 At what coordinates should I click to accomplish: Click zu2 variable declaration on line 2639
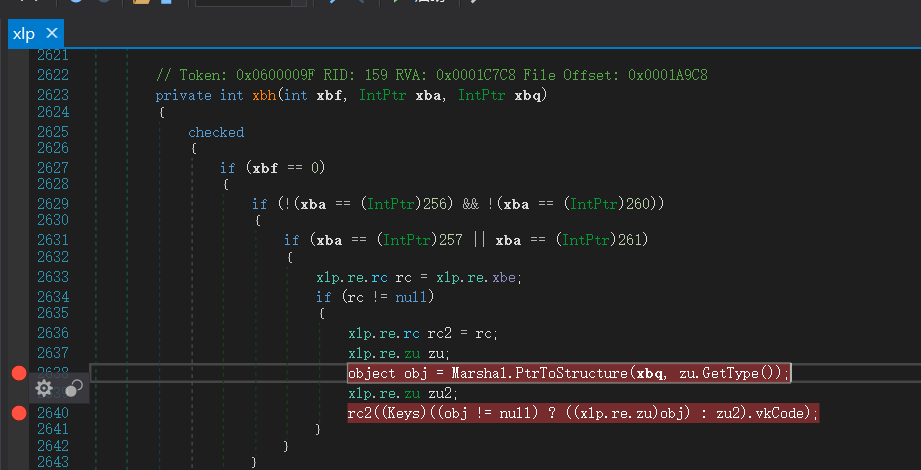click(x=441, y=393)
